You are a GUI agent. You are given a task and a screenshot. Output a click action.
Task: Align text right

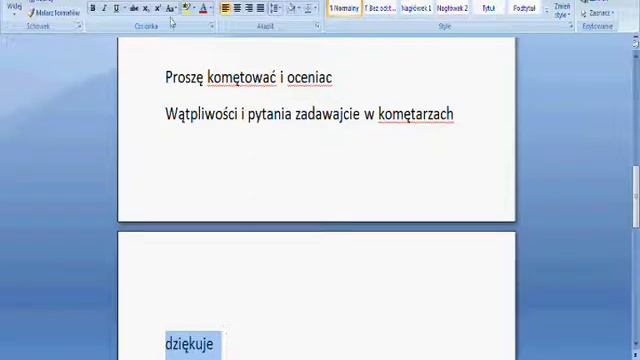[249, 8]
